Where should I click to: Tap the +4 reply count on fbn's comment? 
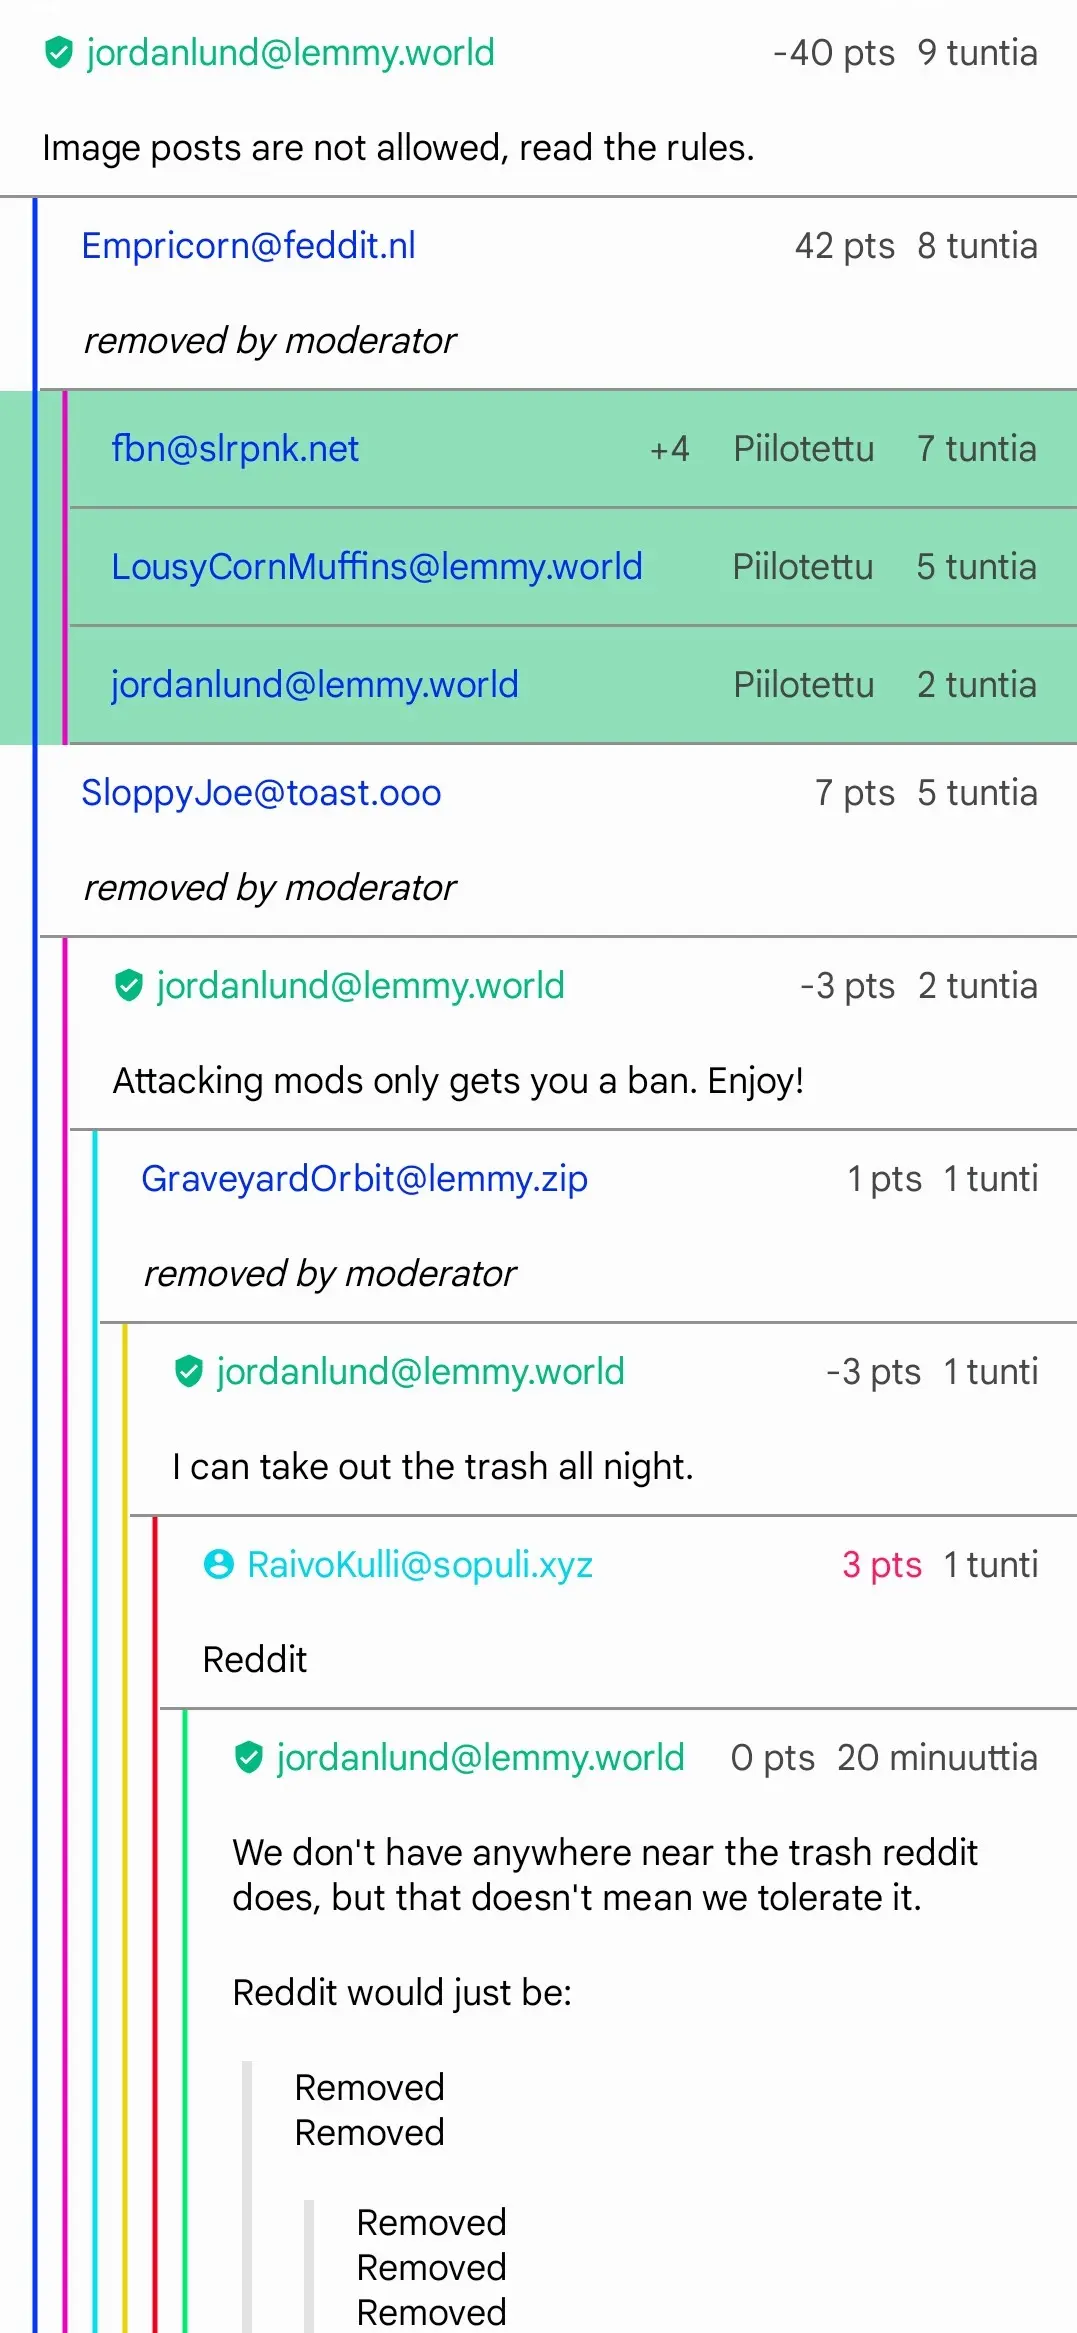click(669, 449)
